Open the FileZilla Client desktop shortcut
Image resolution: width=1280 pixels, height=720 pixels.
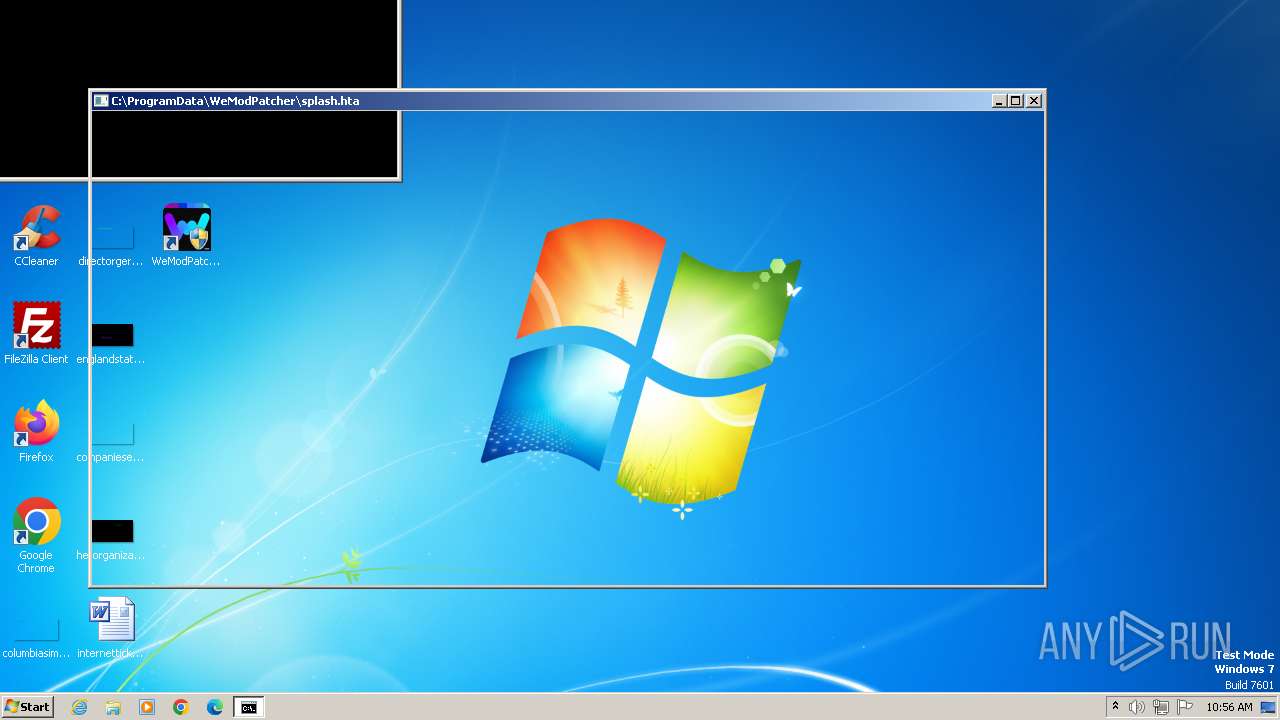point(36,334)
